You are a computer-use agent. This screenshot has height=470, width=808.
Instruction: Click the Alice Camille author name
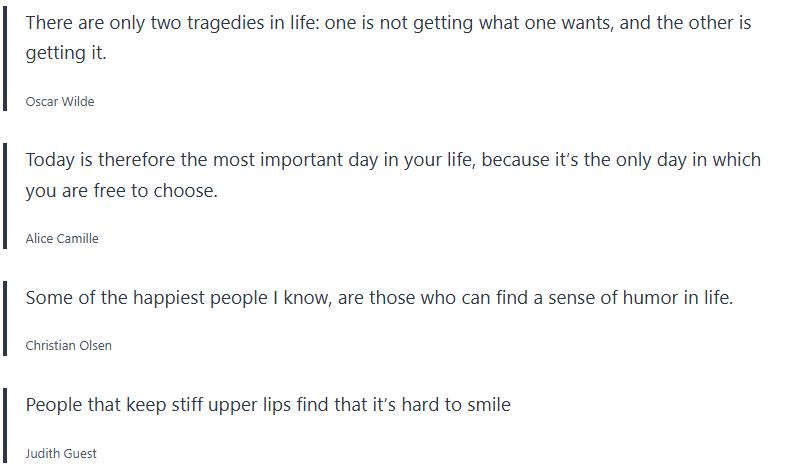click(x=62, y=238)
